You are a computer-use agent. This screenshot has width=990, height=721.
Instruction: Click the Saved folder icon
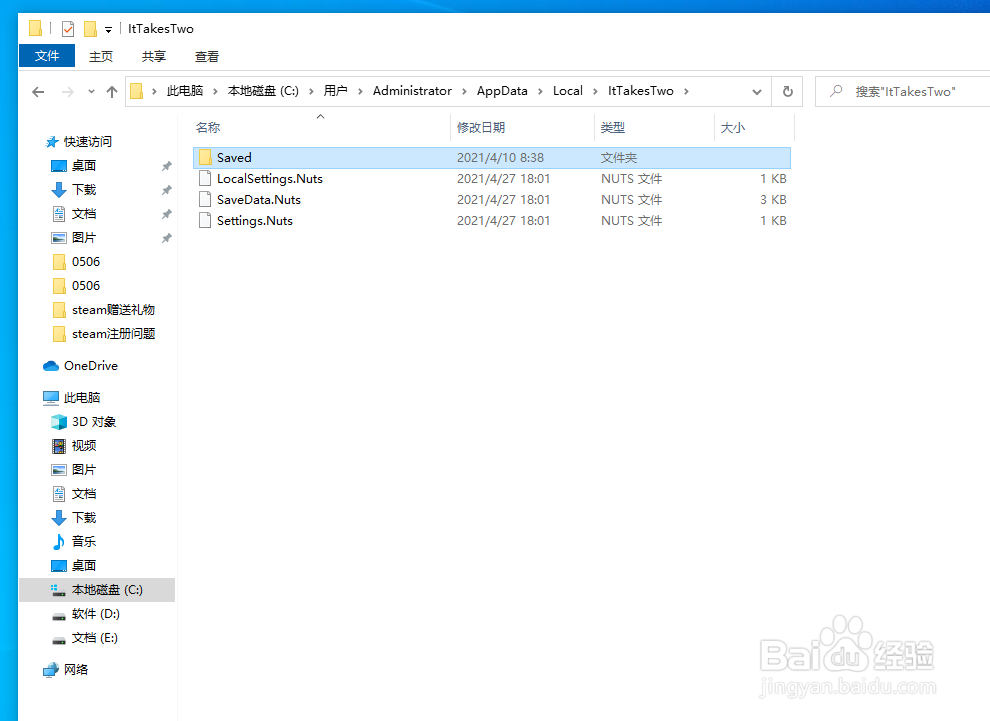(x=205, y=157)
